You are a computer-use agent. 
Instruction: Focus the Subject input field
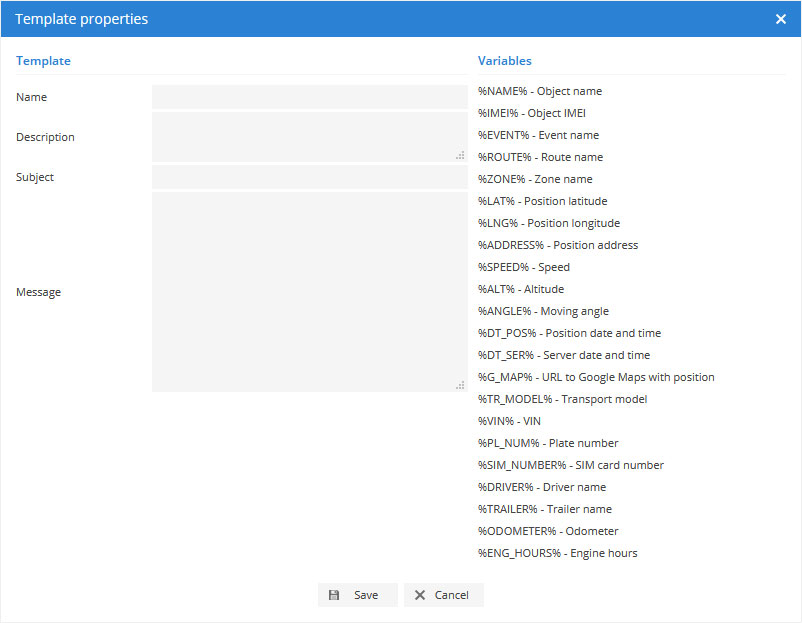coord(309,177)
